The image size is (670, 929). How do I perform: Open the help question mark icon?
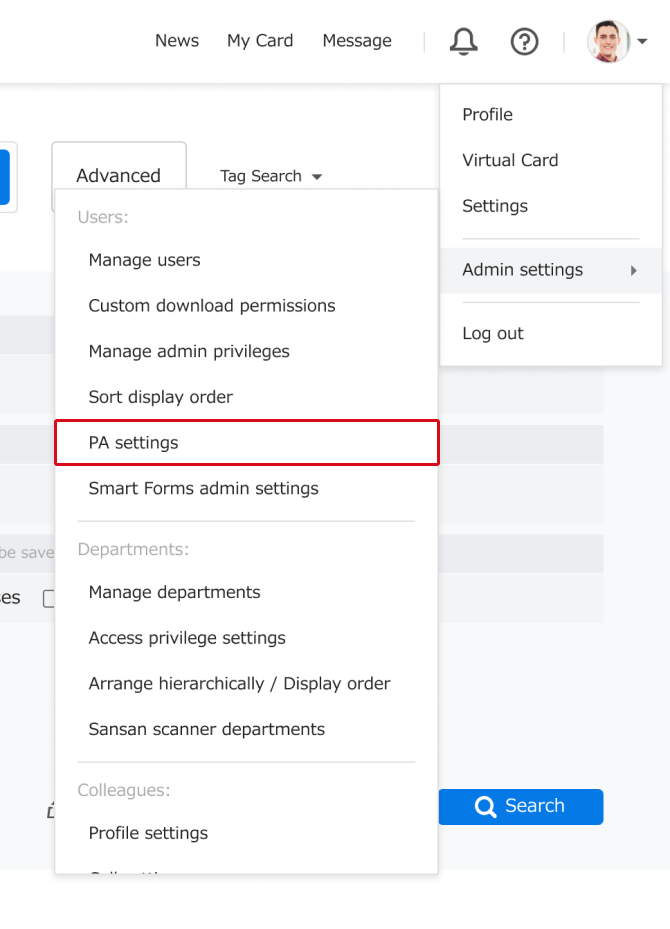pos(524,42)
